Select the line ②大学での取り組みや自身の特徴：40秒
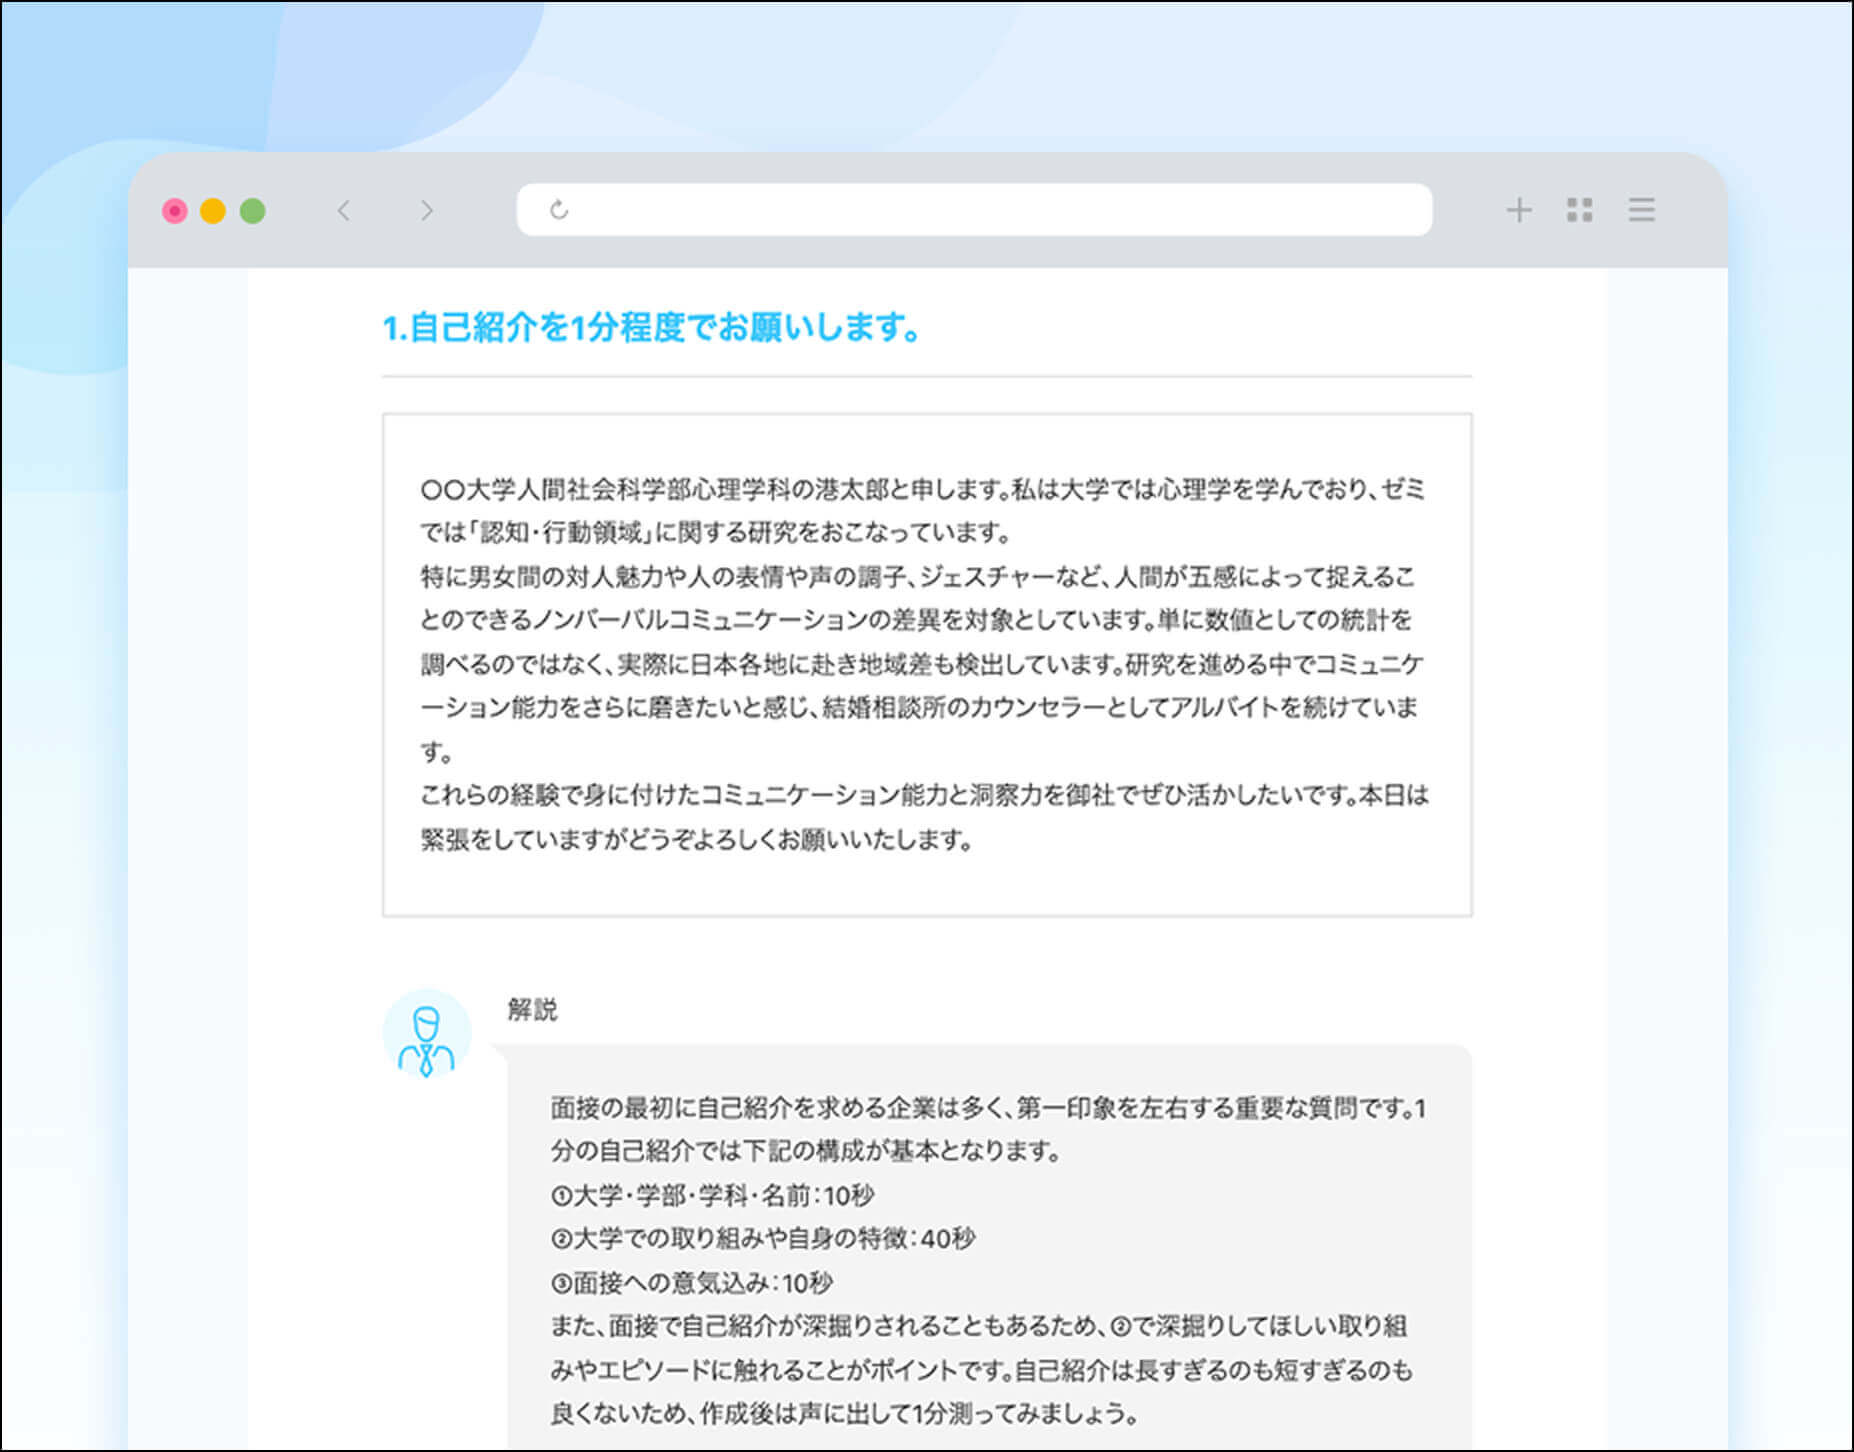This screenshot has width=1854, height=1452. click(x=762, y=1239)
